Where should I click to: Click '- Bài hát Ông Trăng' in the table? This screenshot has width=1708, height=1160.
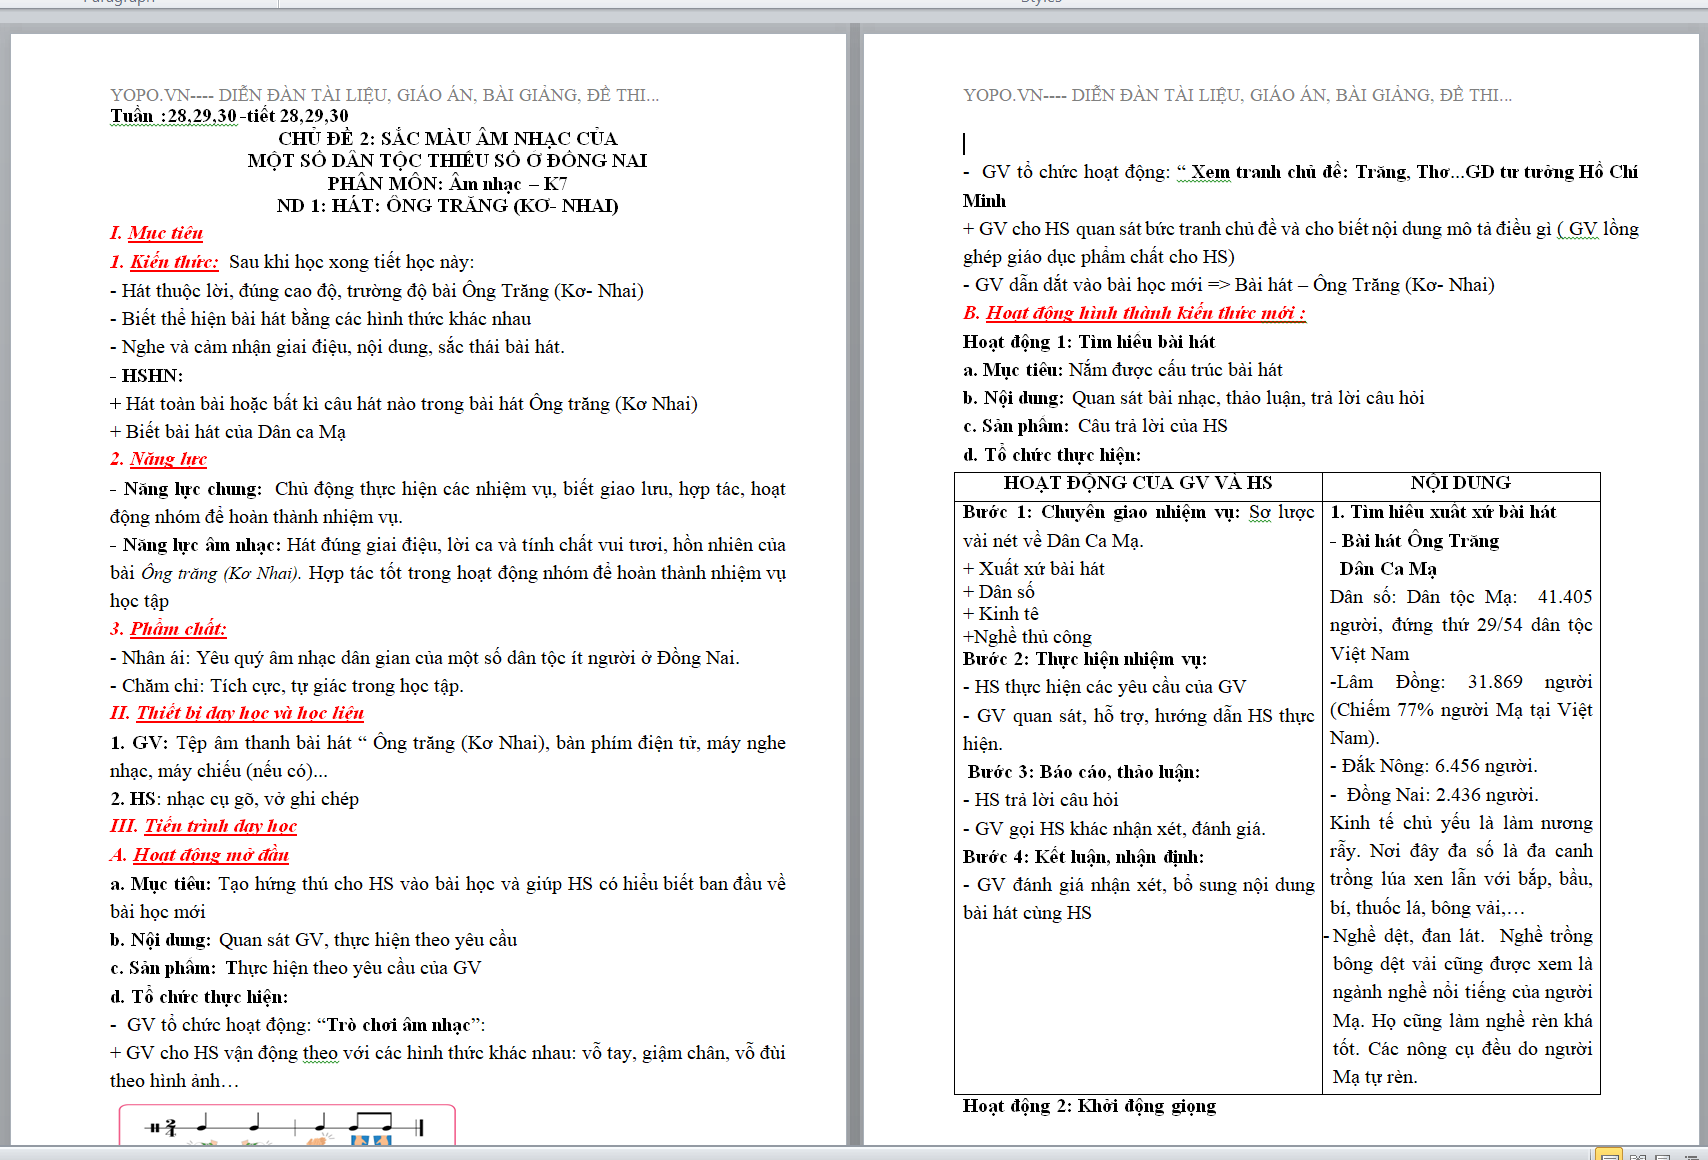click(1414, 541)
